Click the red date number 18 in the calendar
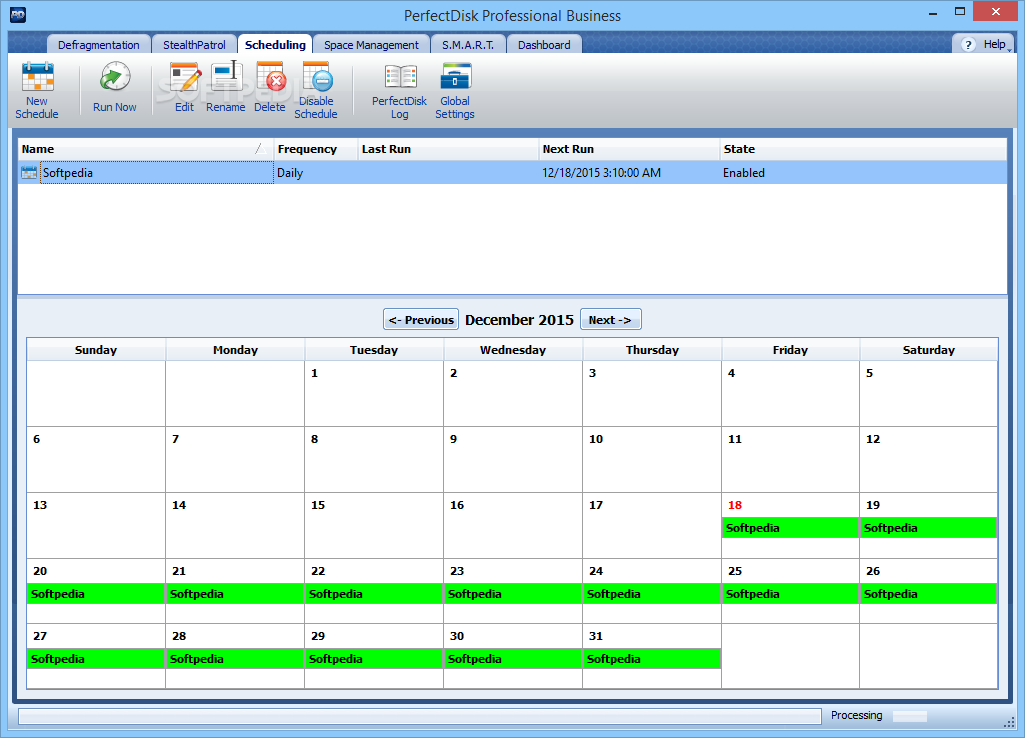The height and width of the screenshot is (738, 1025). pyautogui.click(x=735, y=505)
